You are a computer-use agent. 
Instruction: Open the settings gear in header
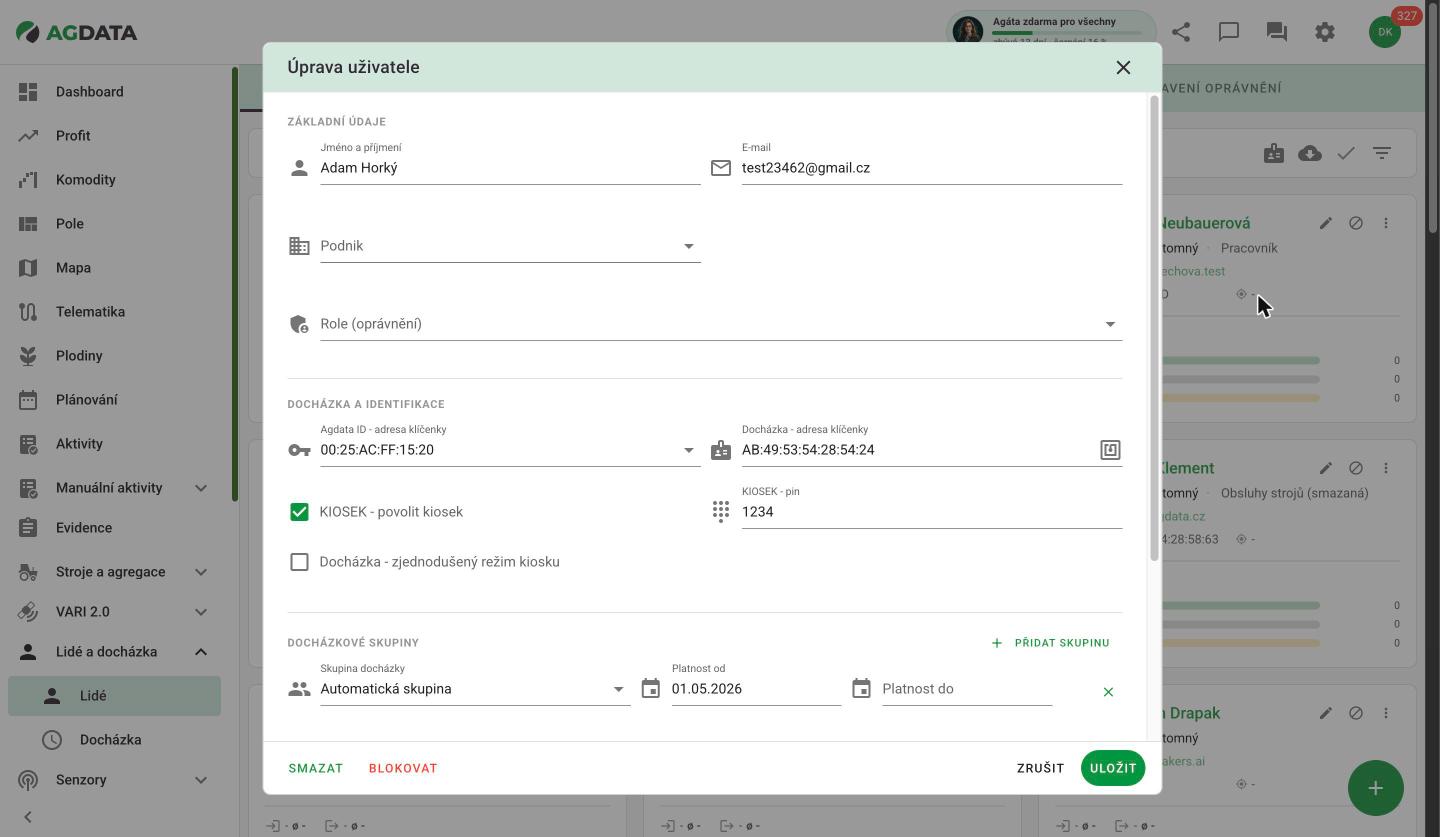(1325, 32)
